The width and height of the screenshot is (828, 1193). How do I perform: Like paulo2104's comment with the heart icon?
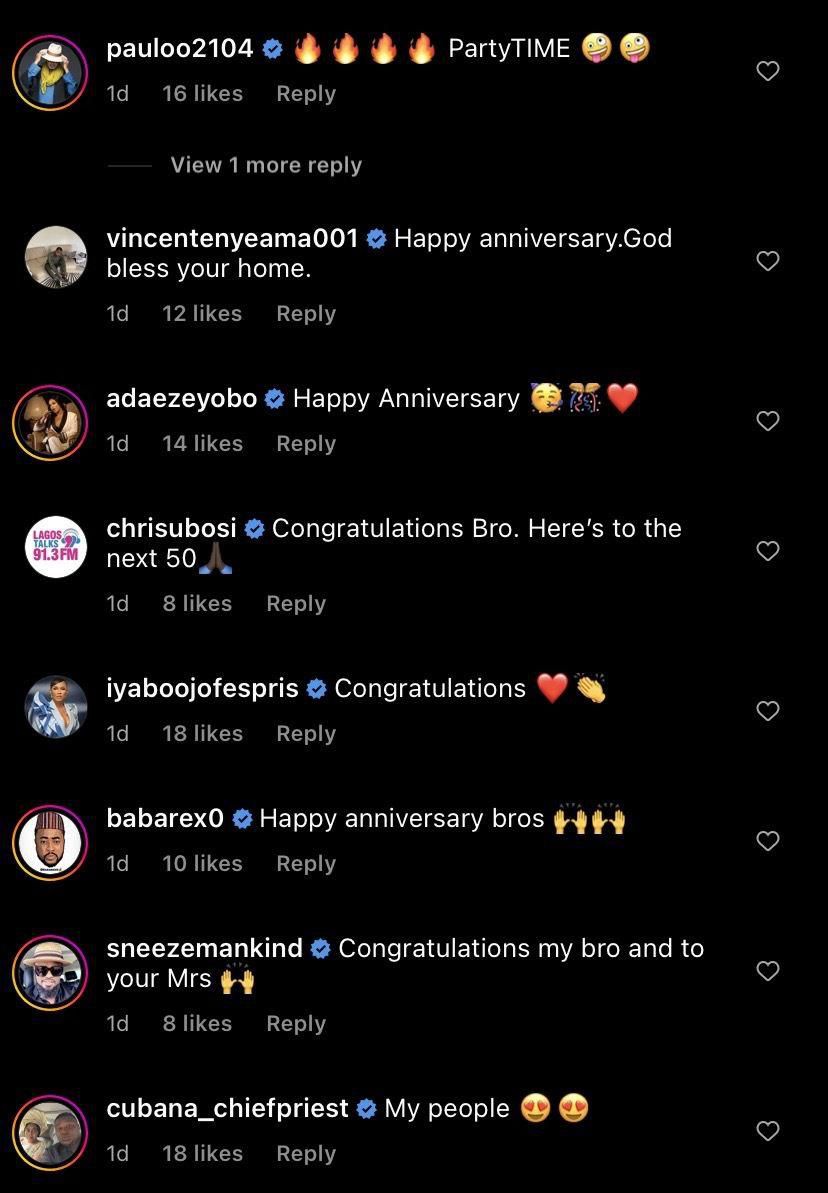point(768,71)
